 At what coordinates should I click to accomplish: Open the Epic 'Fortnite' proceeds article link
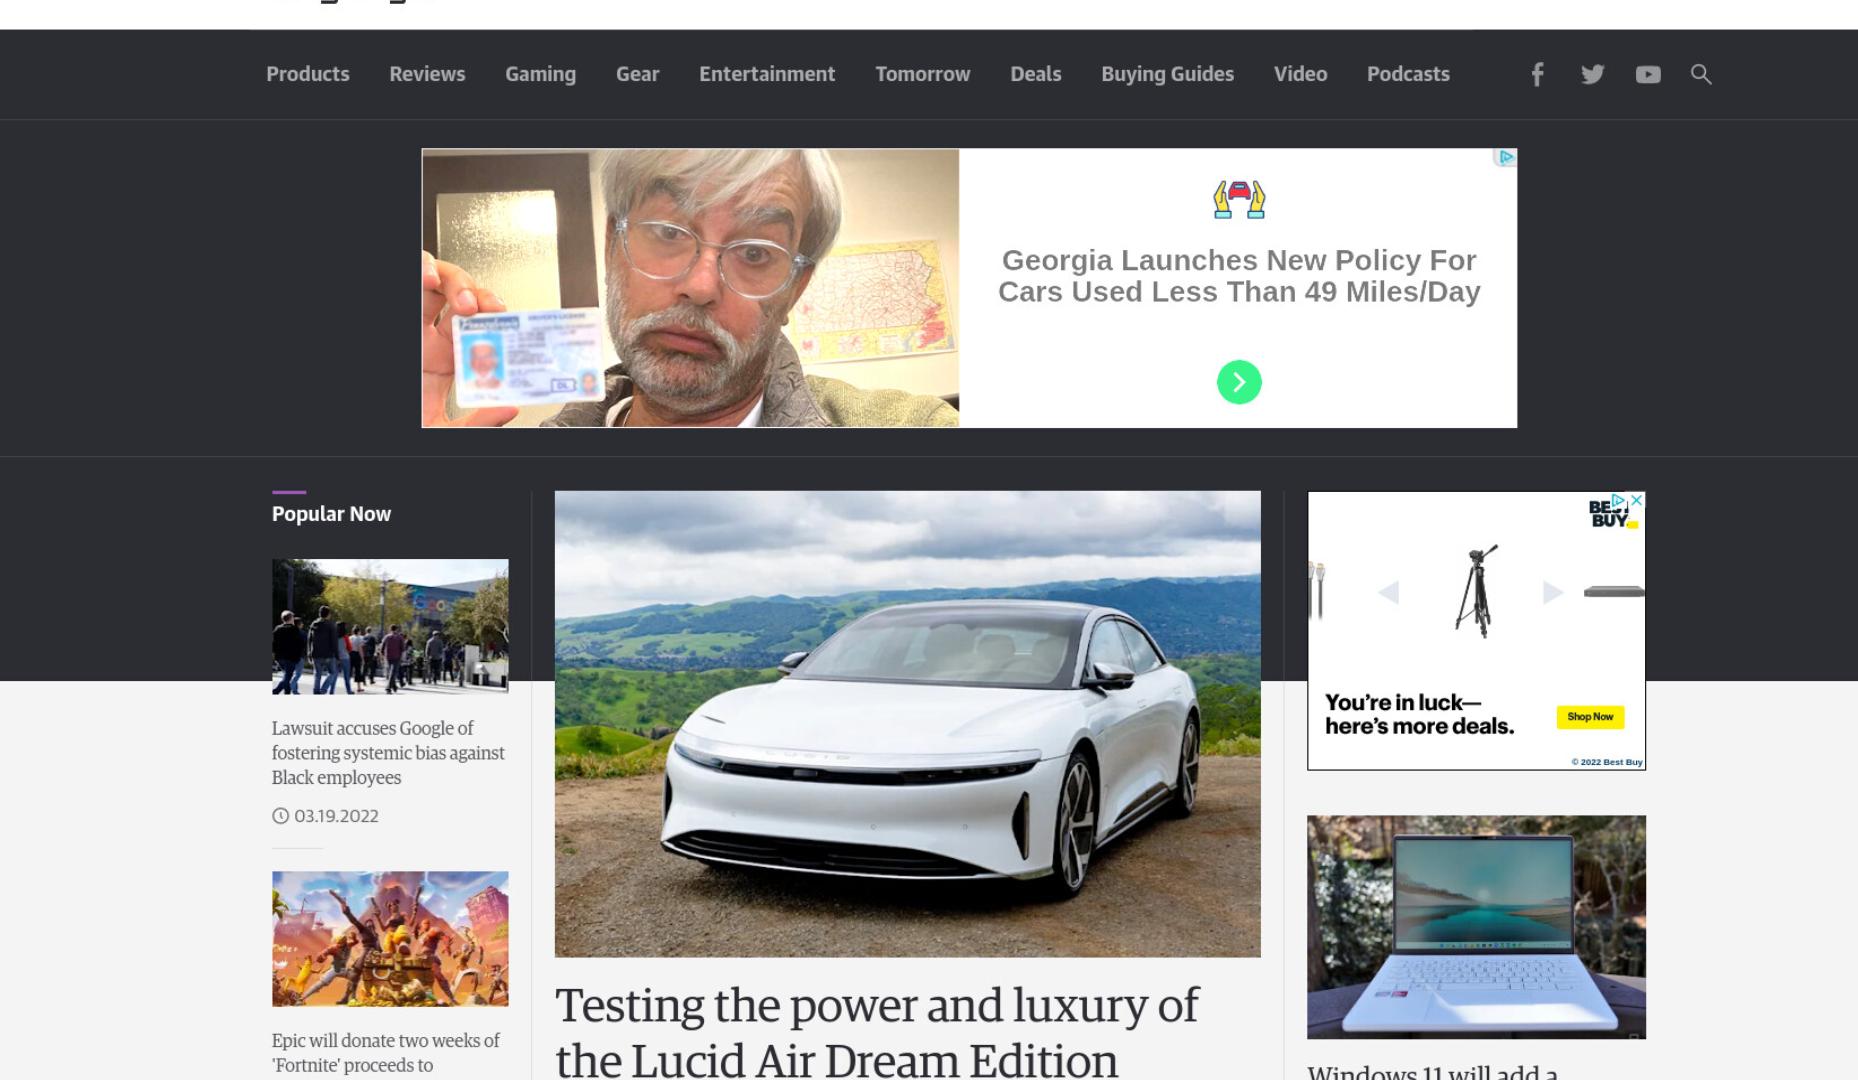[x=385, y=1053]
